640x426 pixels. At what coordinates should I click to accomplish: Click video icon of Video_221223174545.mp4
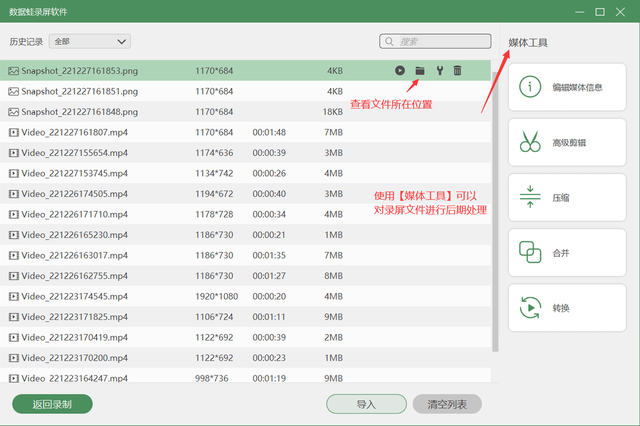[13, 296]
